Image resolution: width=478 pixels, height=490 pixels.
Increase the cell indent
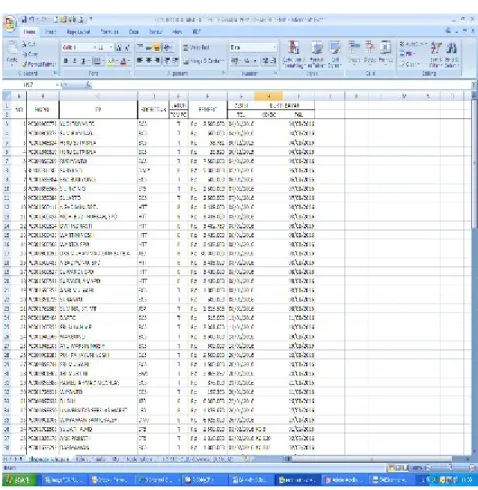pos(176,61)
